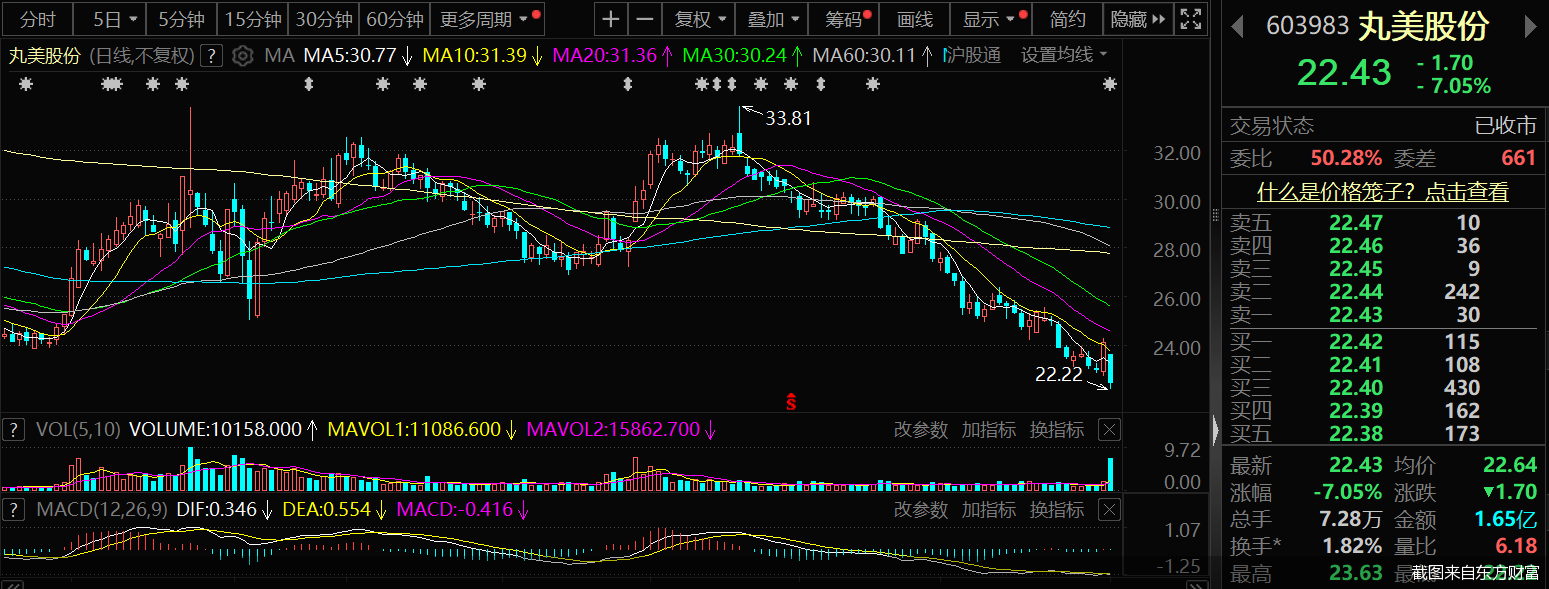
Task: Click the MA10:31.39 moving average label
Action: click(482, 55)
